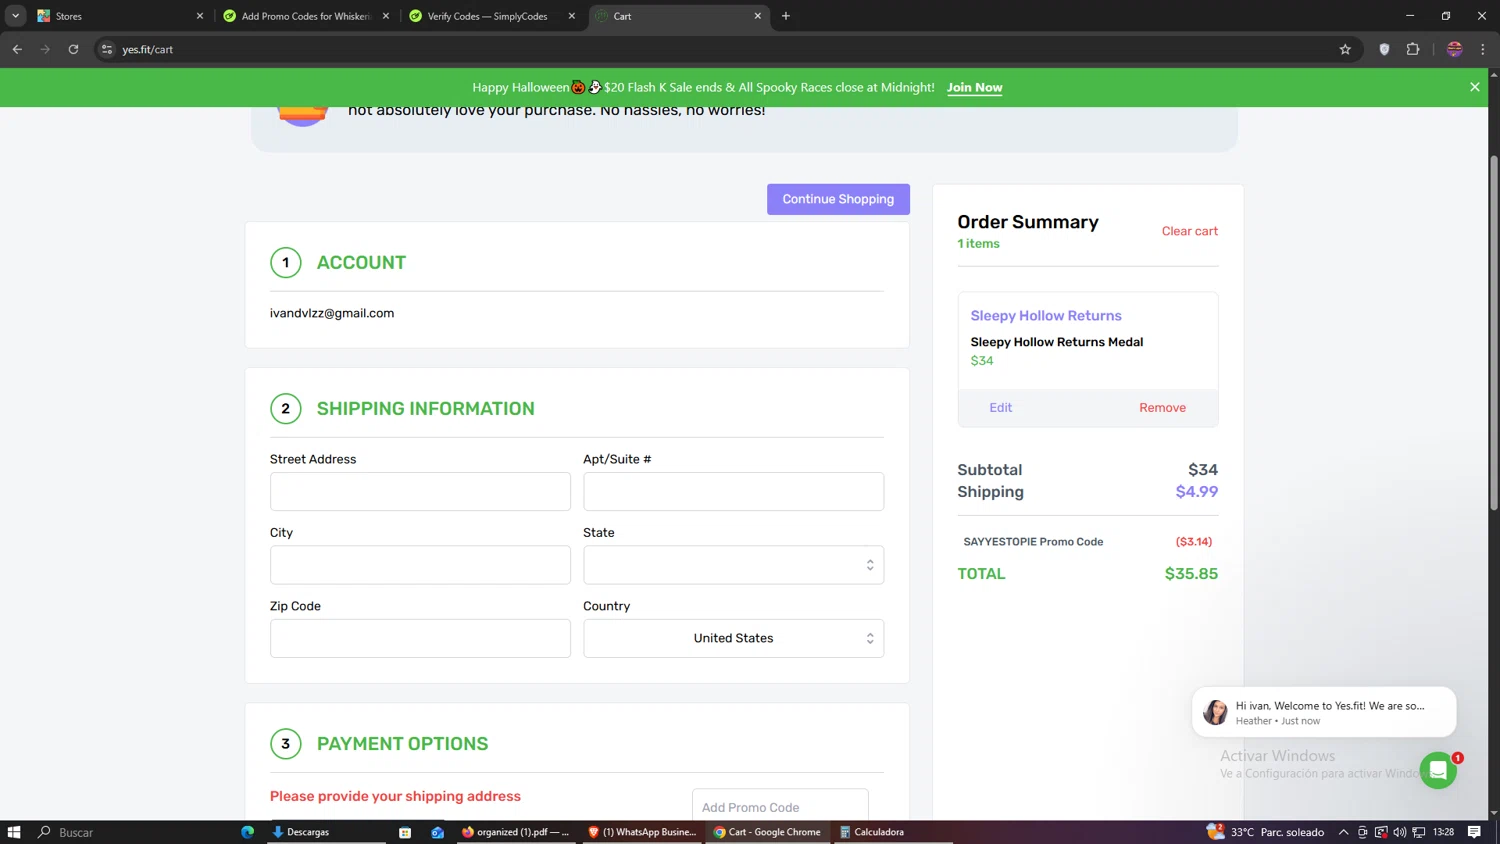1500x844 pixels.
Task: Open the Chrome three-dot menu
Action: (1483, 49)
